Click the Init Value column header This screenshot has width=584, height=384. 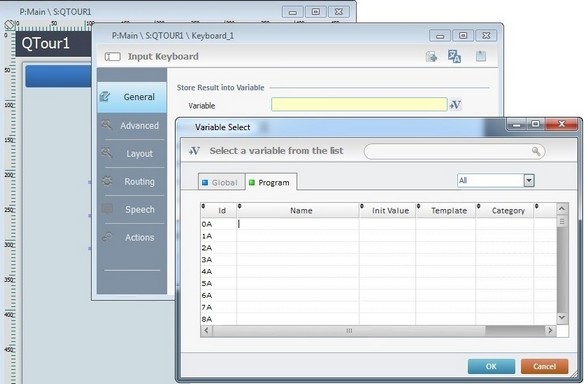point(388,210)
